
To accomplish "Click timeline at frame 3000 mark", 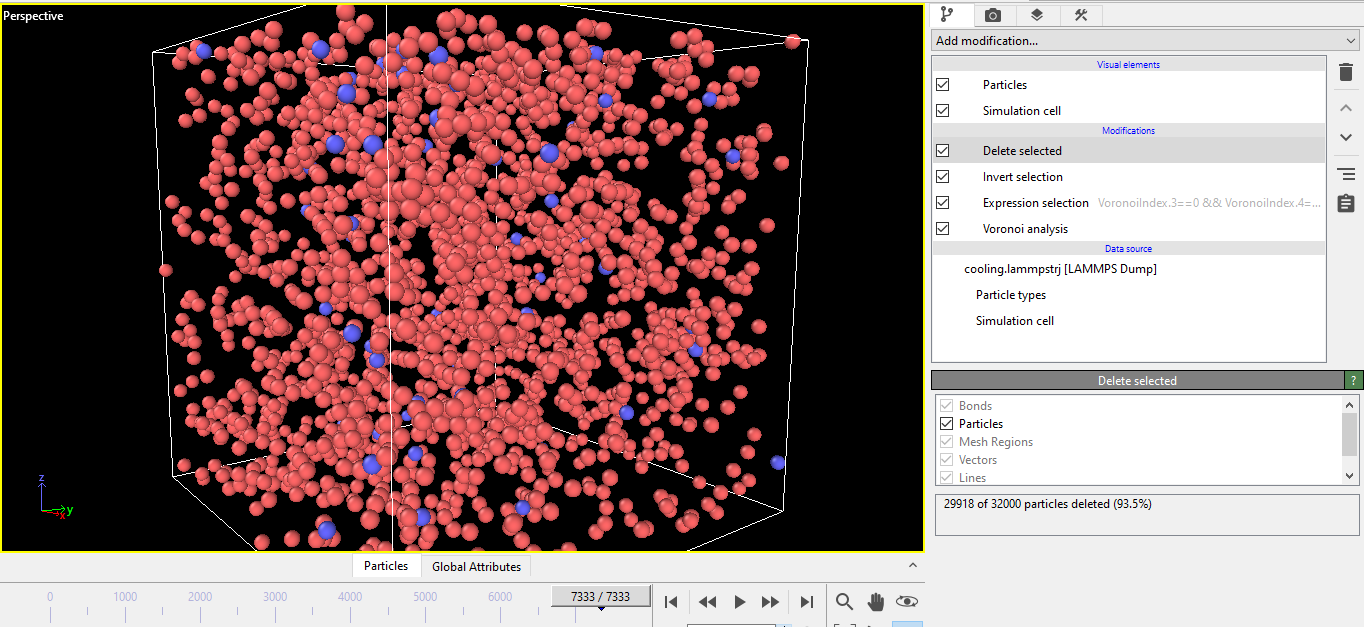I will [x=275, y=597].
